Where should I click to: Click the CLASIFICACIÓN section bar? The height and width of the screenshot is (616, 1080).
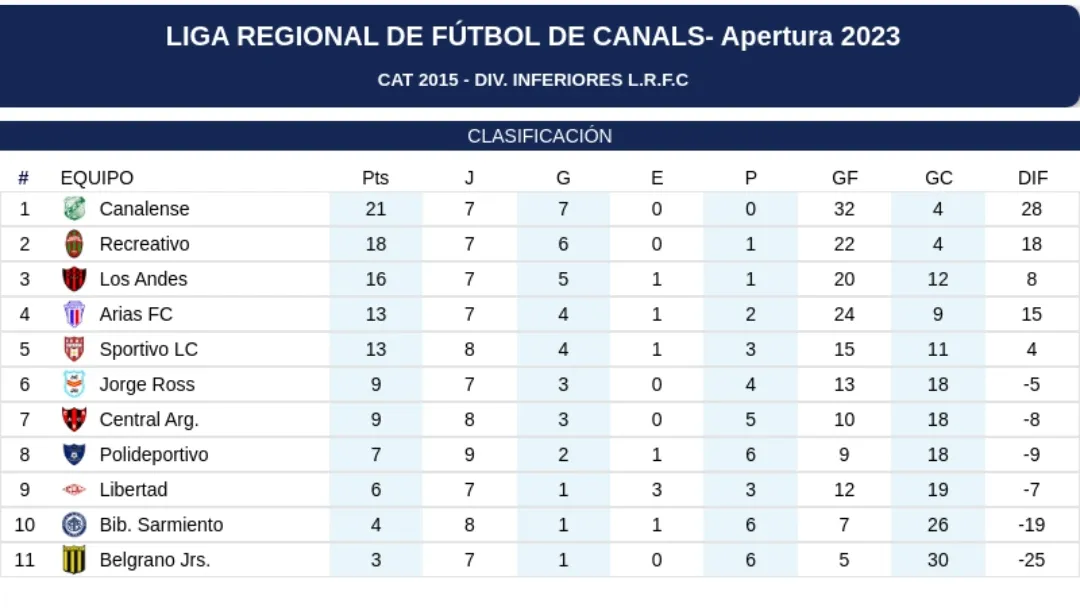[540, 136]
